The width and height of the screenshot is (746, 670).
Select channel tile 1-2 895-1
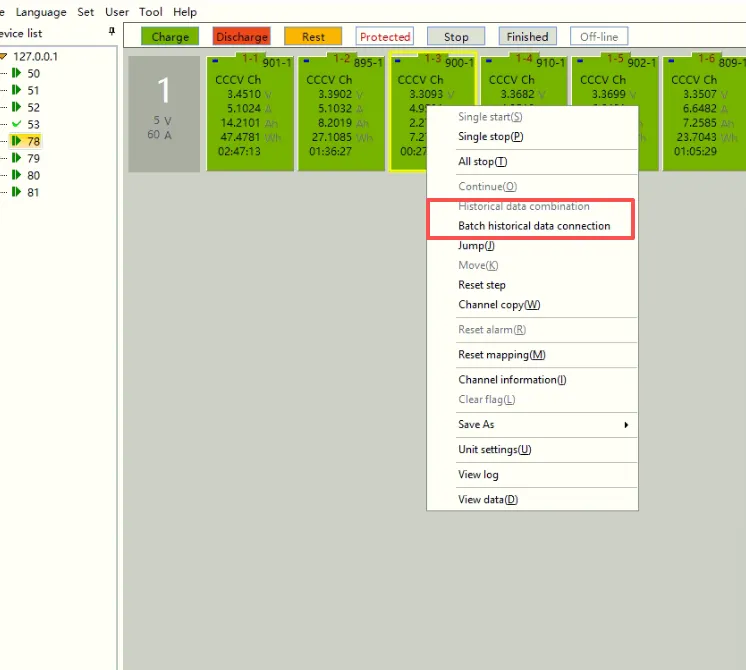coord(341,113)
